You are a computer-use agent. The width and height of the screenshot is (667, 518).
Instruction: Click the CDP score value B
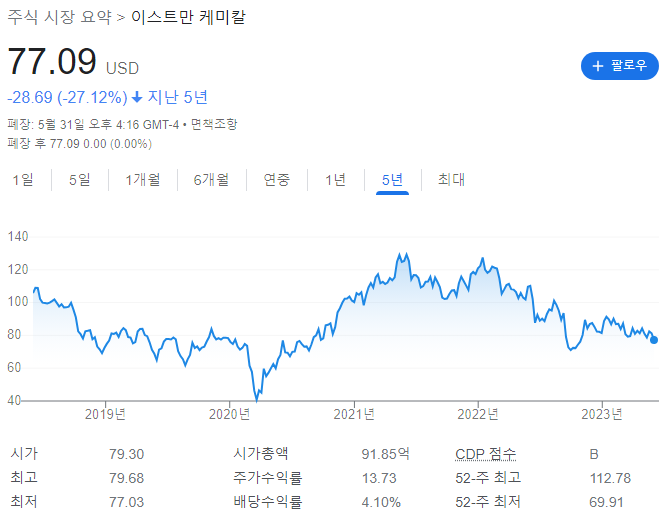click(594, 454)
